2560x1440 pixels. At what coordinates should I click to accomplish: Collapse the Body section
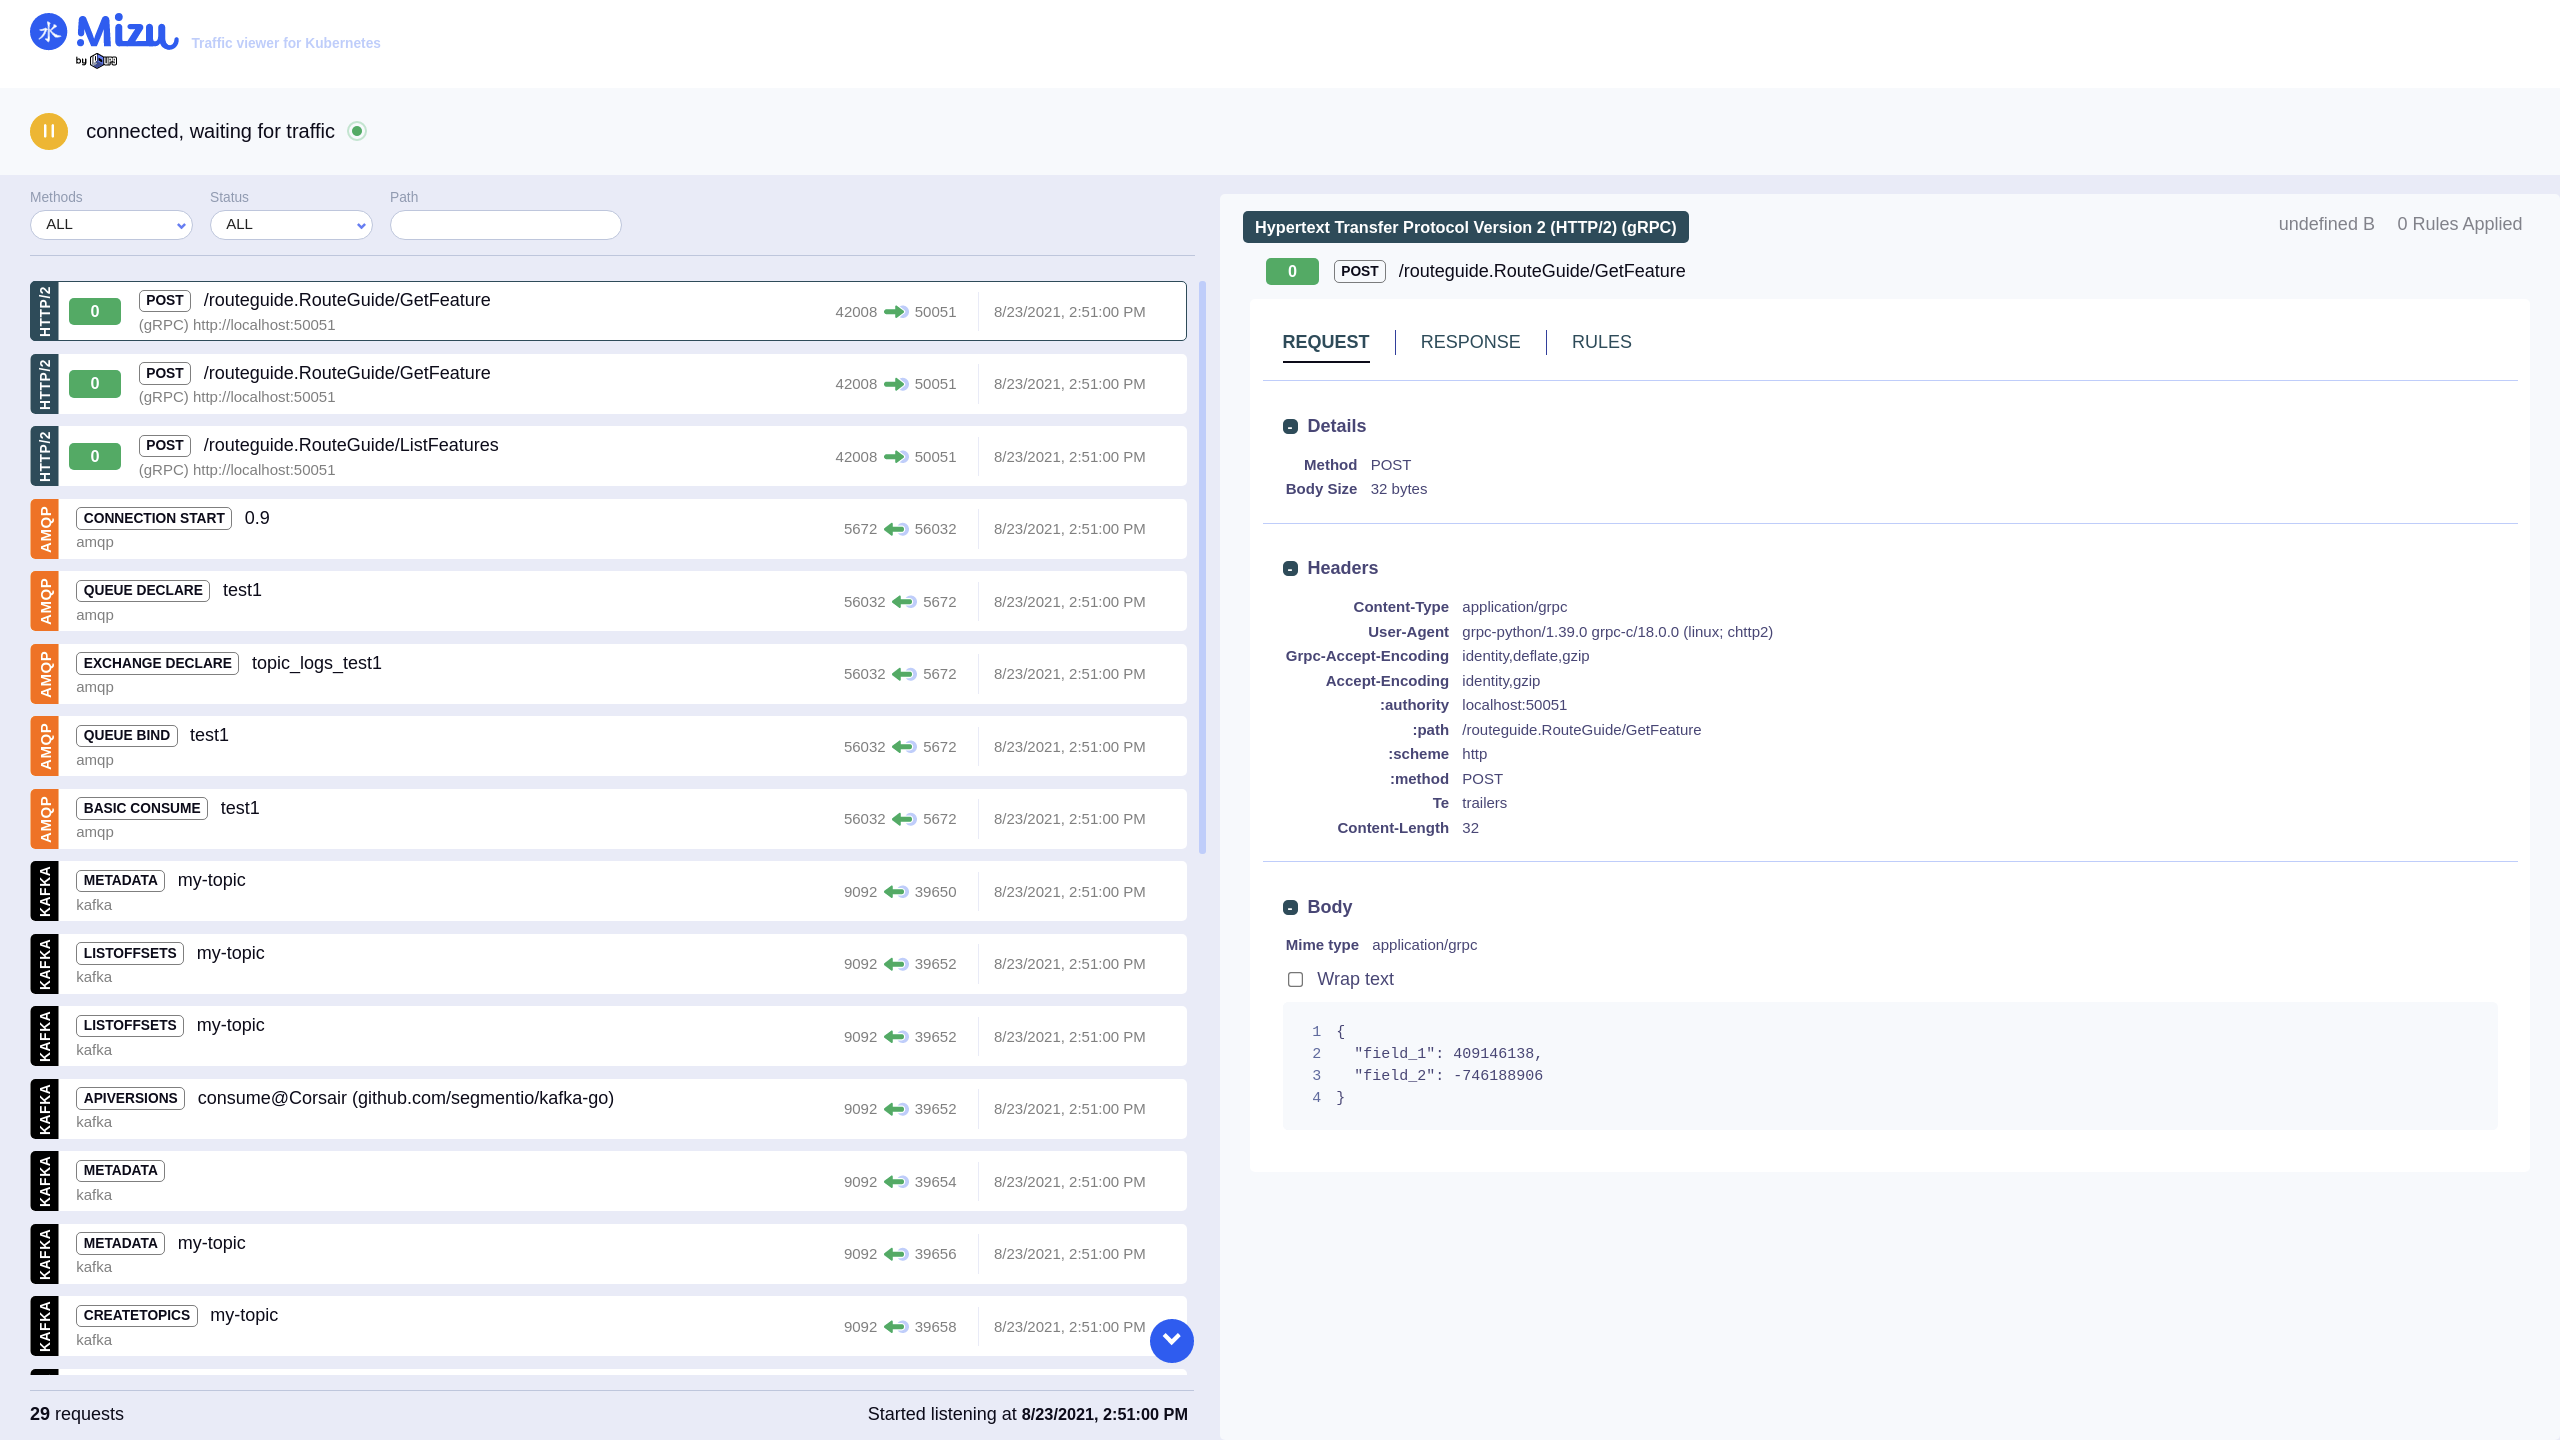(x=1290, y=908)
